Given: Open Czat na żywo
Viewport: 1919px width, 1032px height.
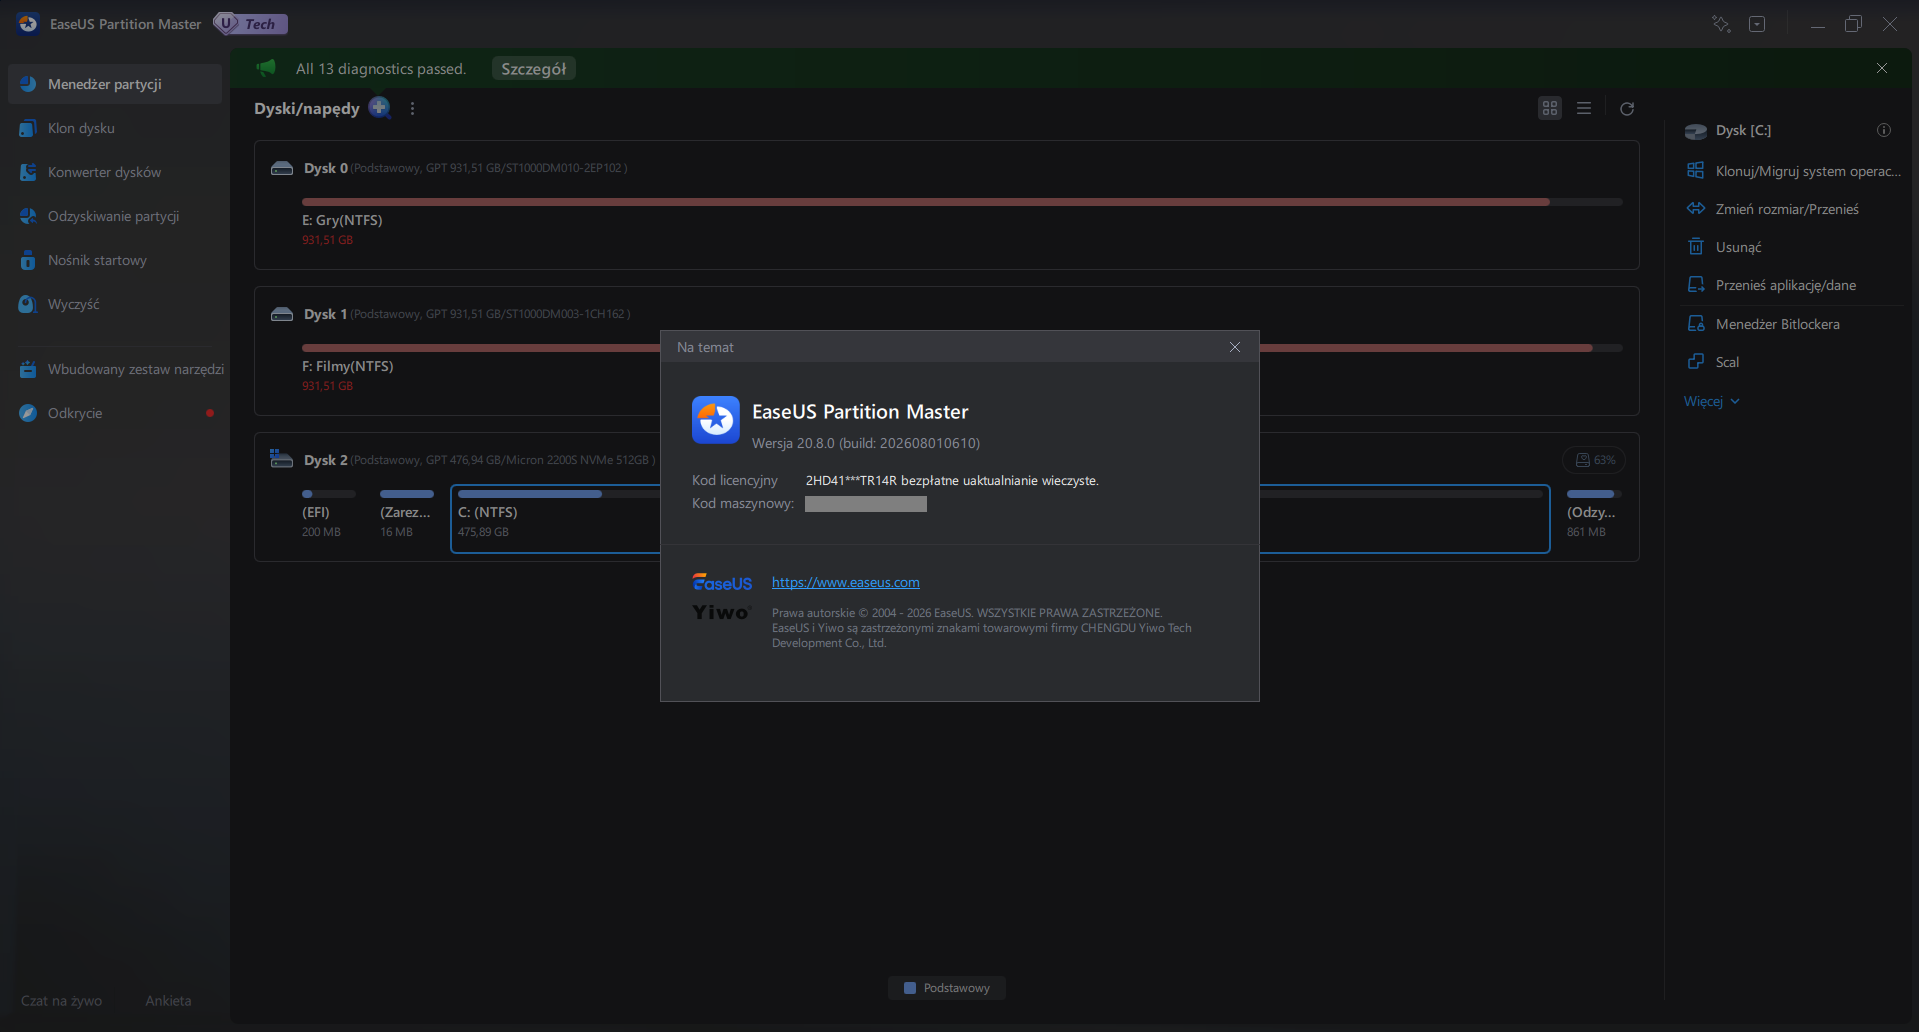Looking at the screenshot, I should pos(62,1001).
